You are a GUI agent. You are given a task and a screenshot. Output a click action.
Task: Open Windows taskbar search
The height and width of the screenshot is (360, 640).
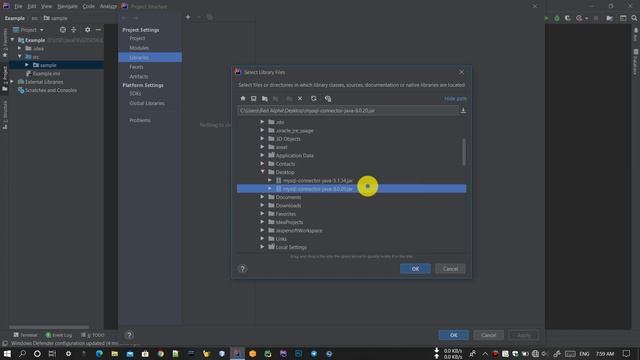[x=22, y=353]
